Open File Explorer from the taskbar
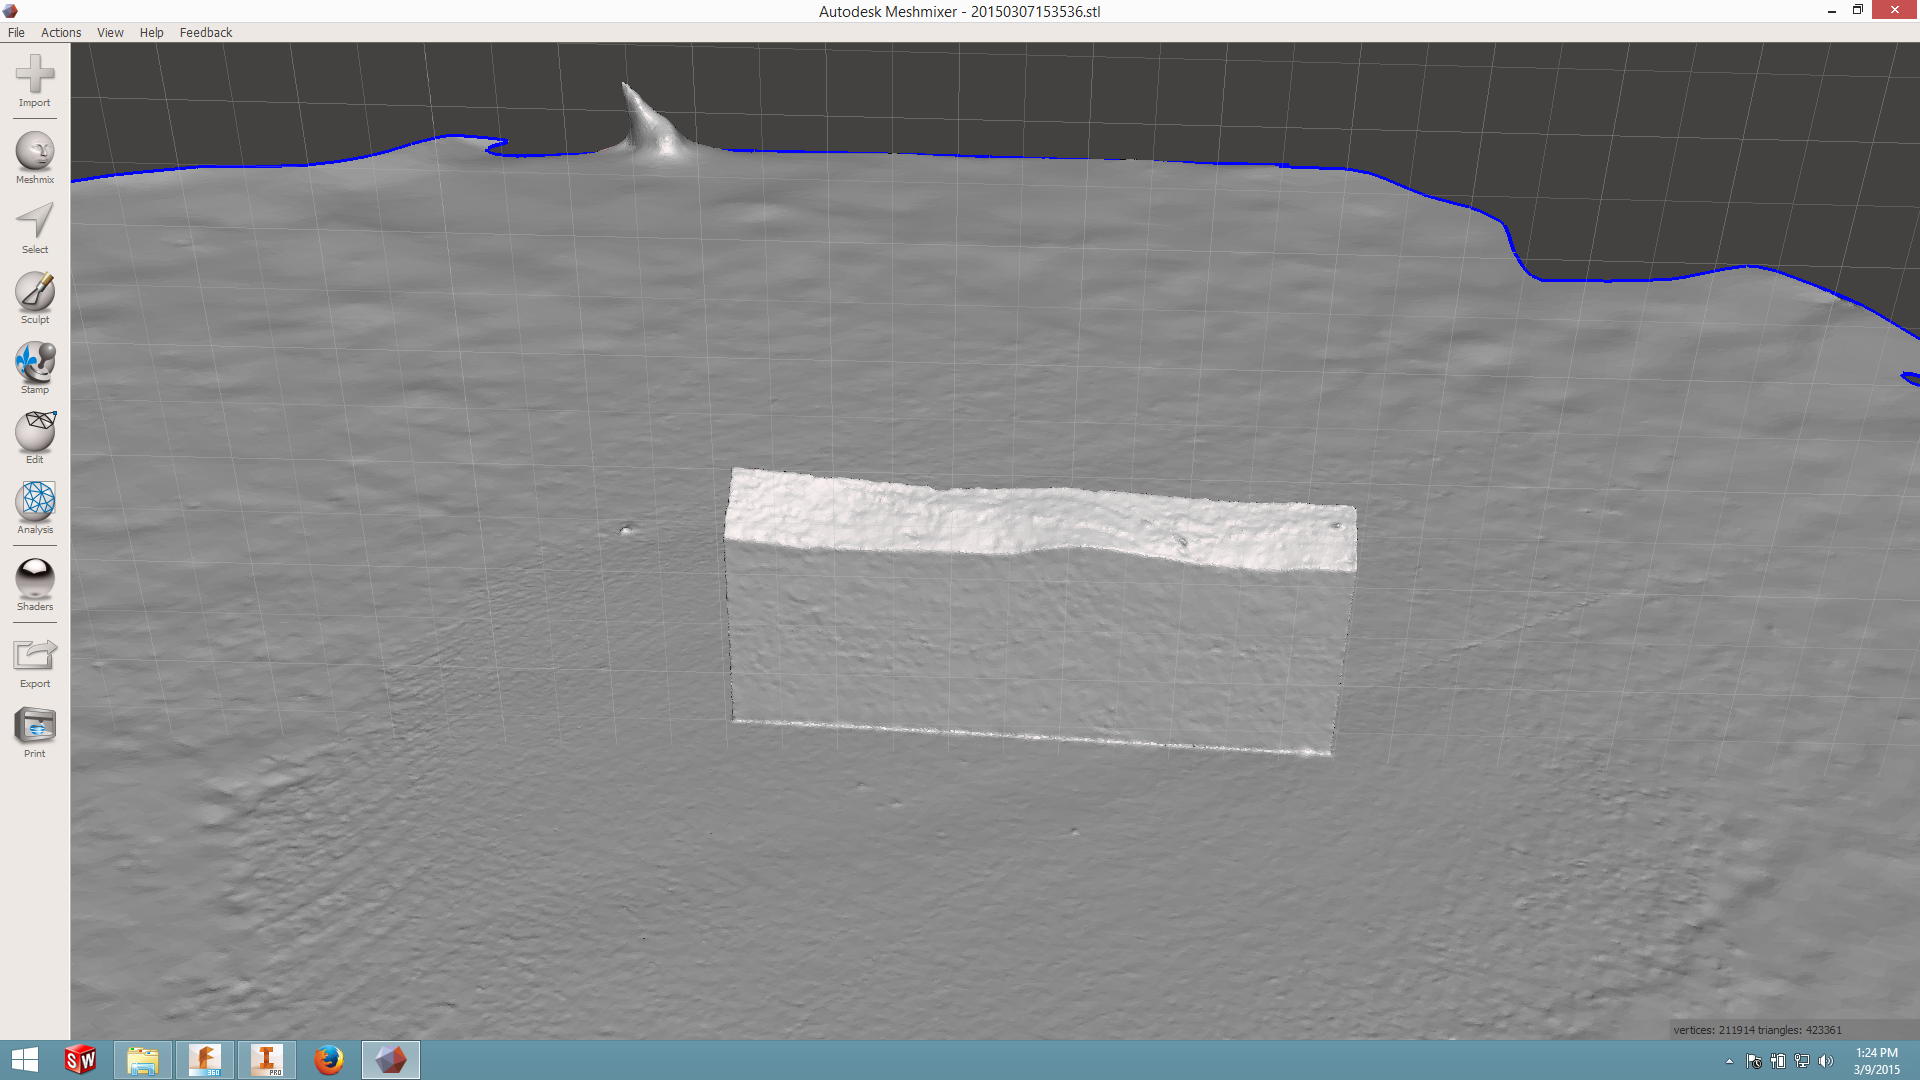The width and height of the screenshot is (1920, 1080). [143, 1060]
